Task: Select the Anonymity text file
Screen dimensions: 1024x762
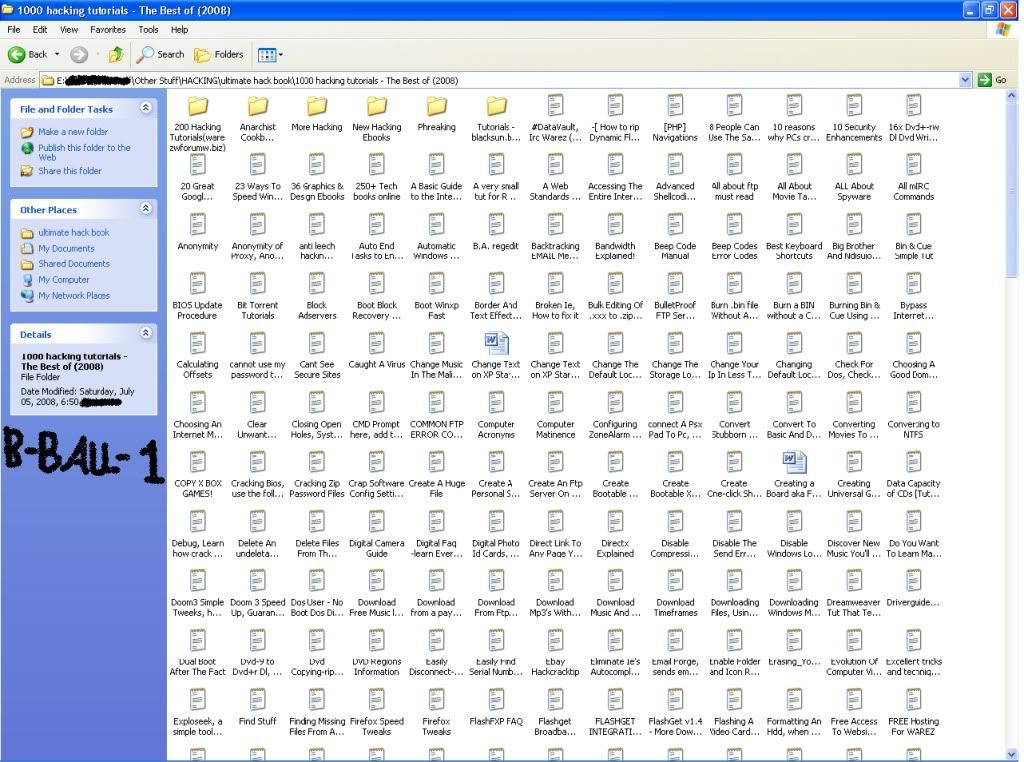Action: click(x=197, y=225)
